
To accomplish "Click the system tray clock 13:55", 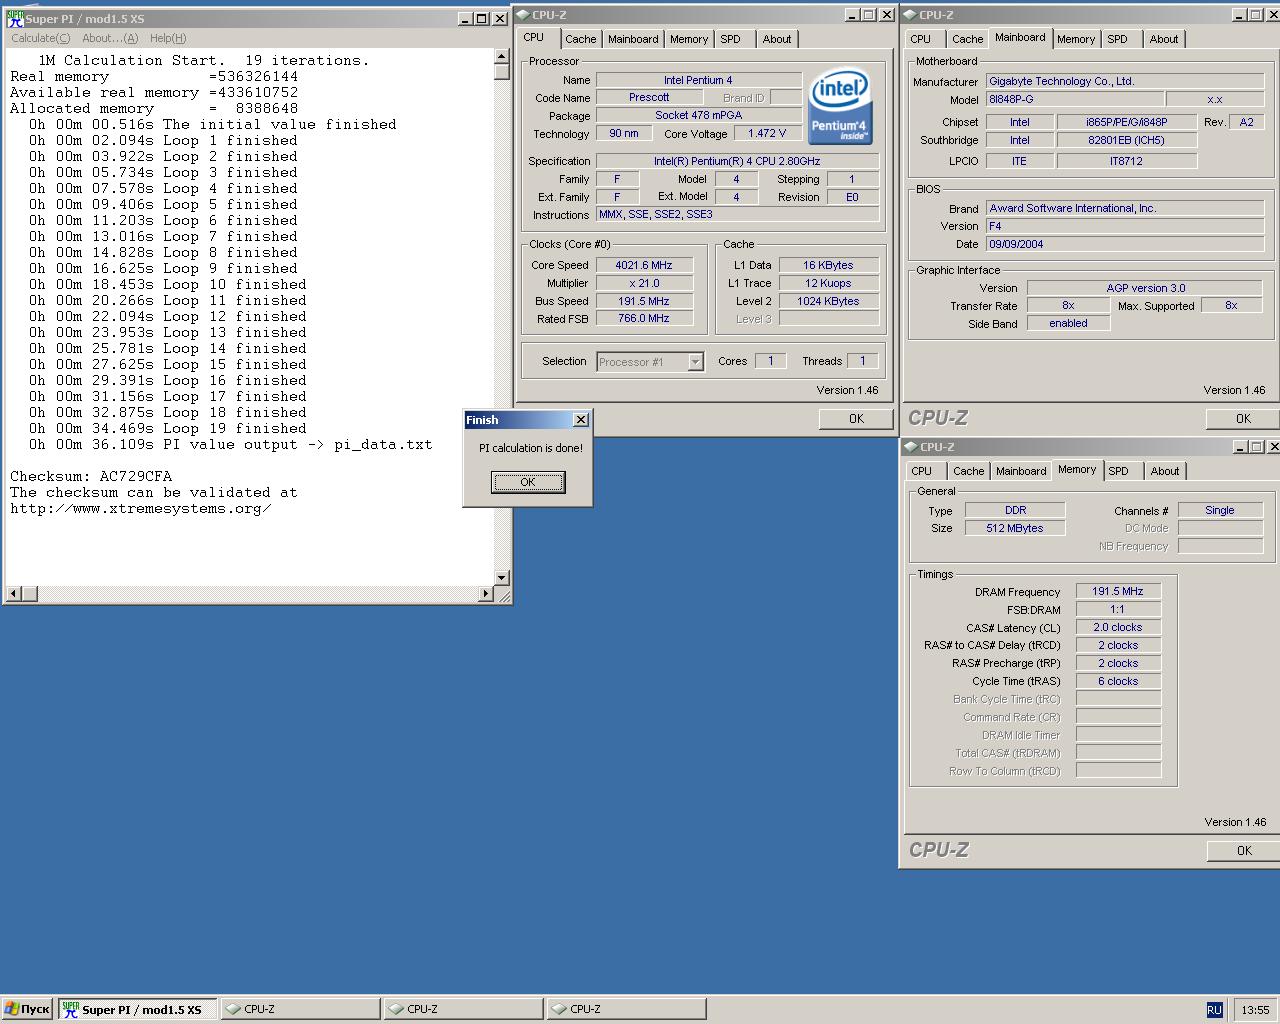I will (1255, 1010).
